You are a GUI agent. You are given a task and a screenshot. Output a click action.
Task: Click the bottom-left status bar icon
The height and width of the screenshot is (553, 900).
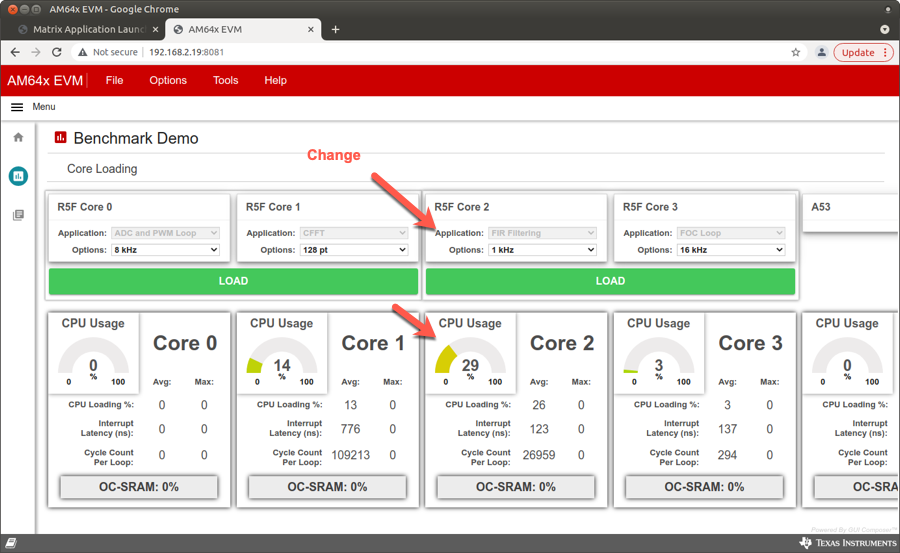point(11,543)
